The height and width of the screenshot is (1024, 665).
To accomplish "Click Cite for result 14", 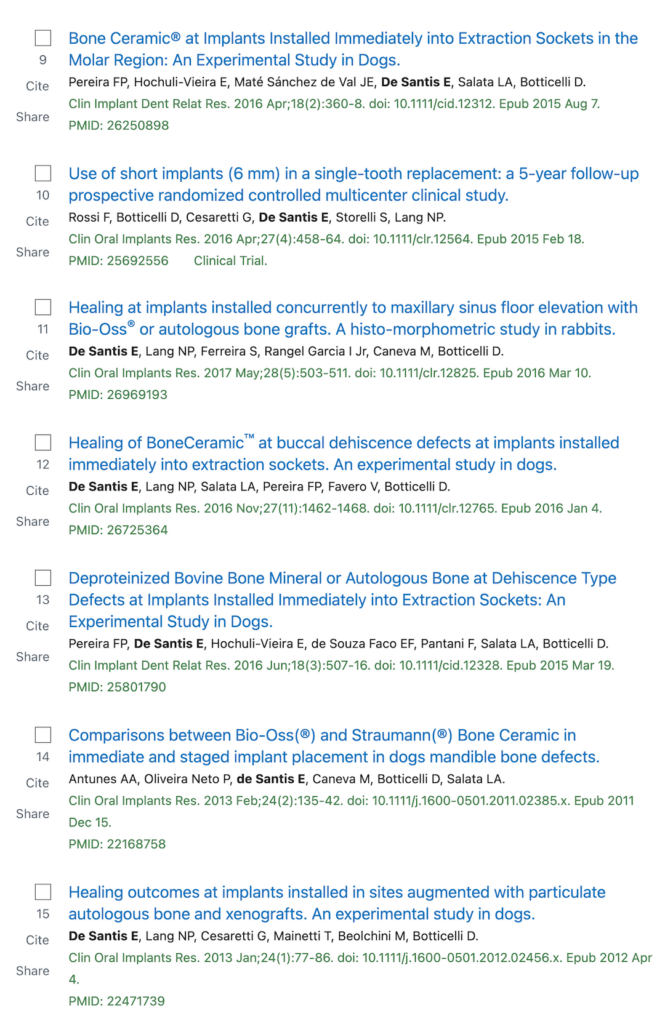I will pos(37,782).
